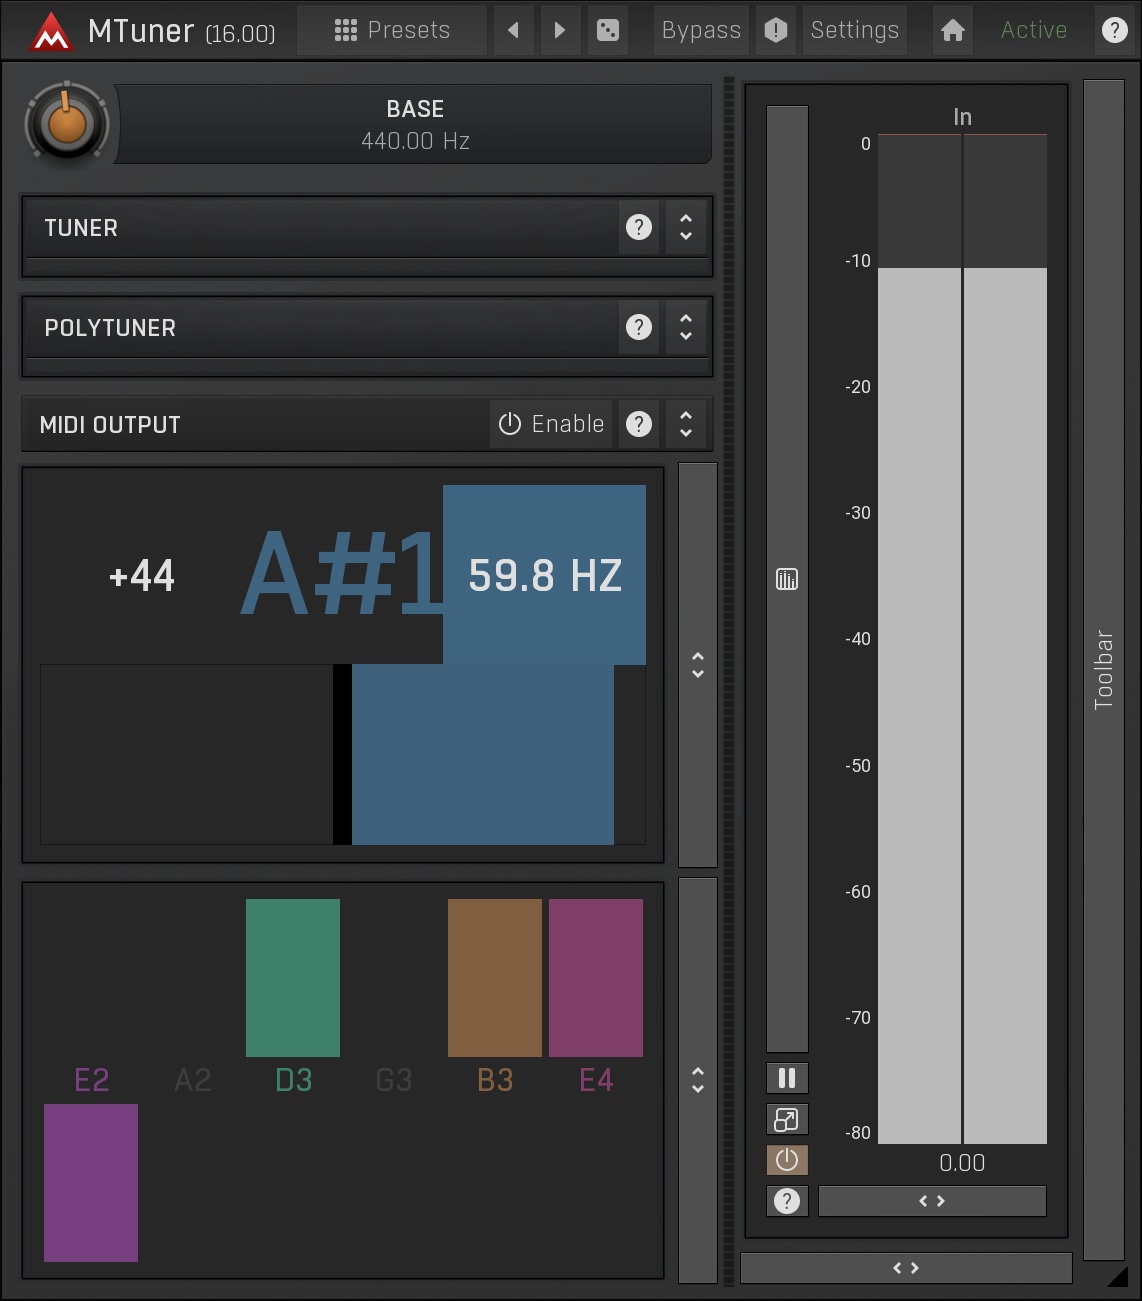Click the POLYTUNER section header
1142x1301 pixels.
coord(320,328)
